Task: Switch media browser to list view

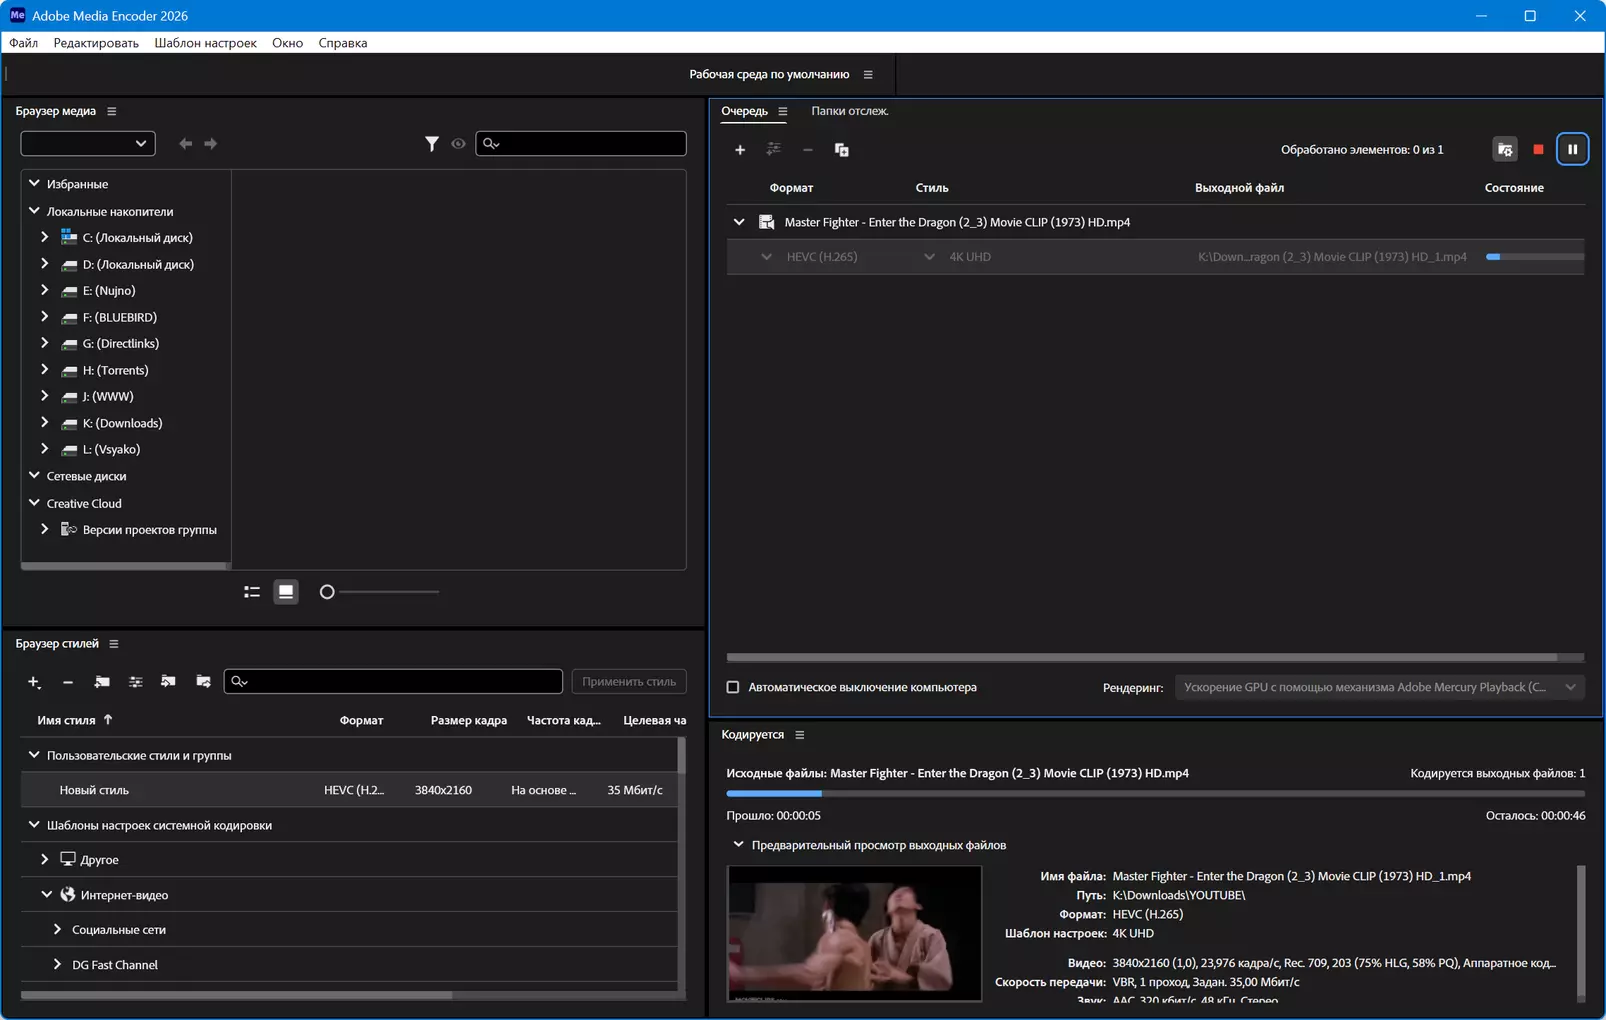Action: click(252, 592)
